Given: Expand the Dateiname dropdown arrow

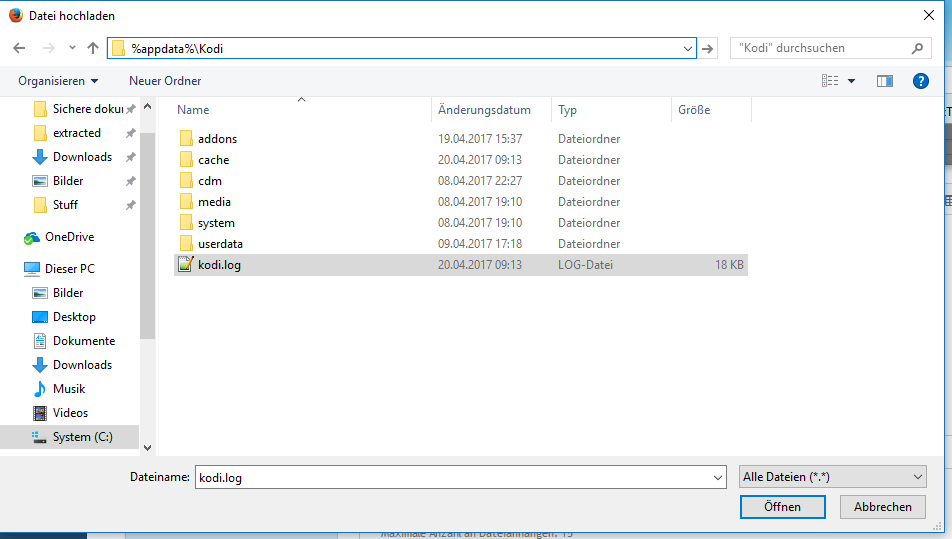Looking at the screenshot, I should pyautogui.click(x=718, y=478).
